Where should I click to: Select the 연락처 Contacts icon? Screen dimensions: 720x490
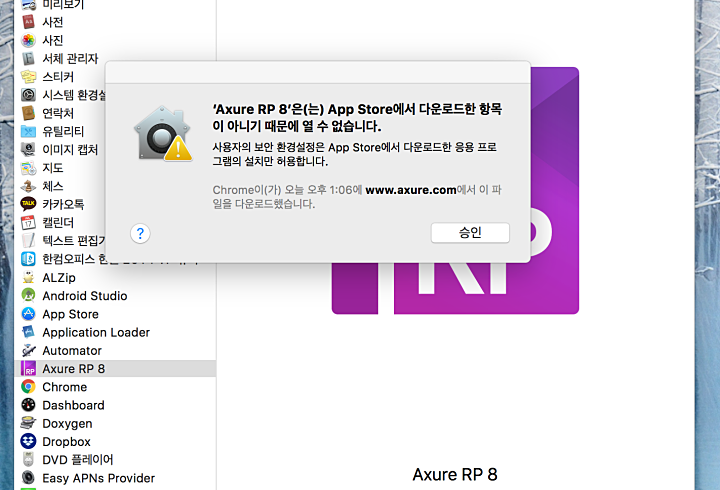[28, 113]
